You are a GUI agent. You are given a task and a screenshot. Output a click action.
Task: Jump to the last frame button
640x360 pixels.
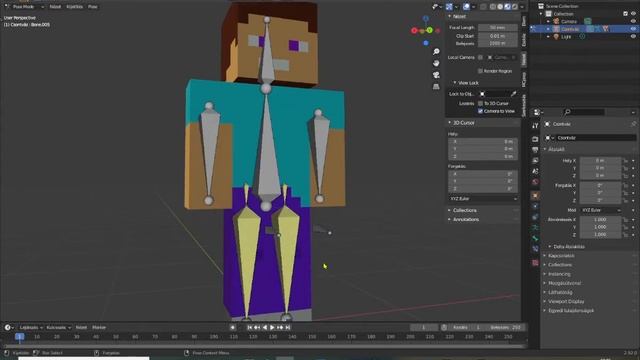(288, 327)
